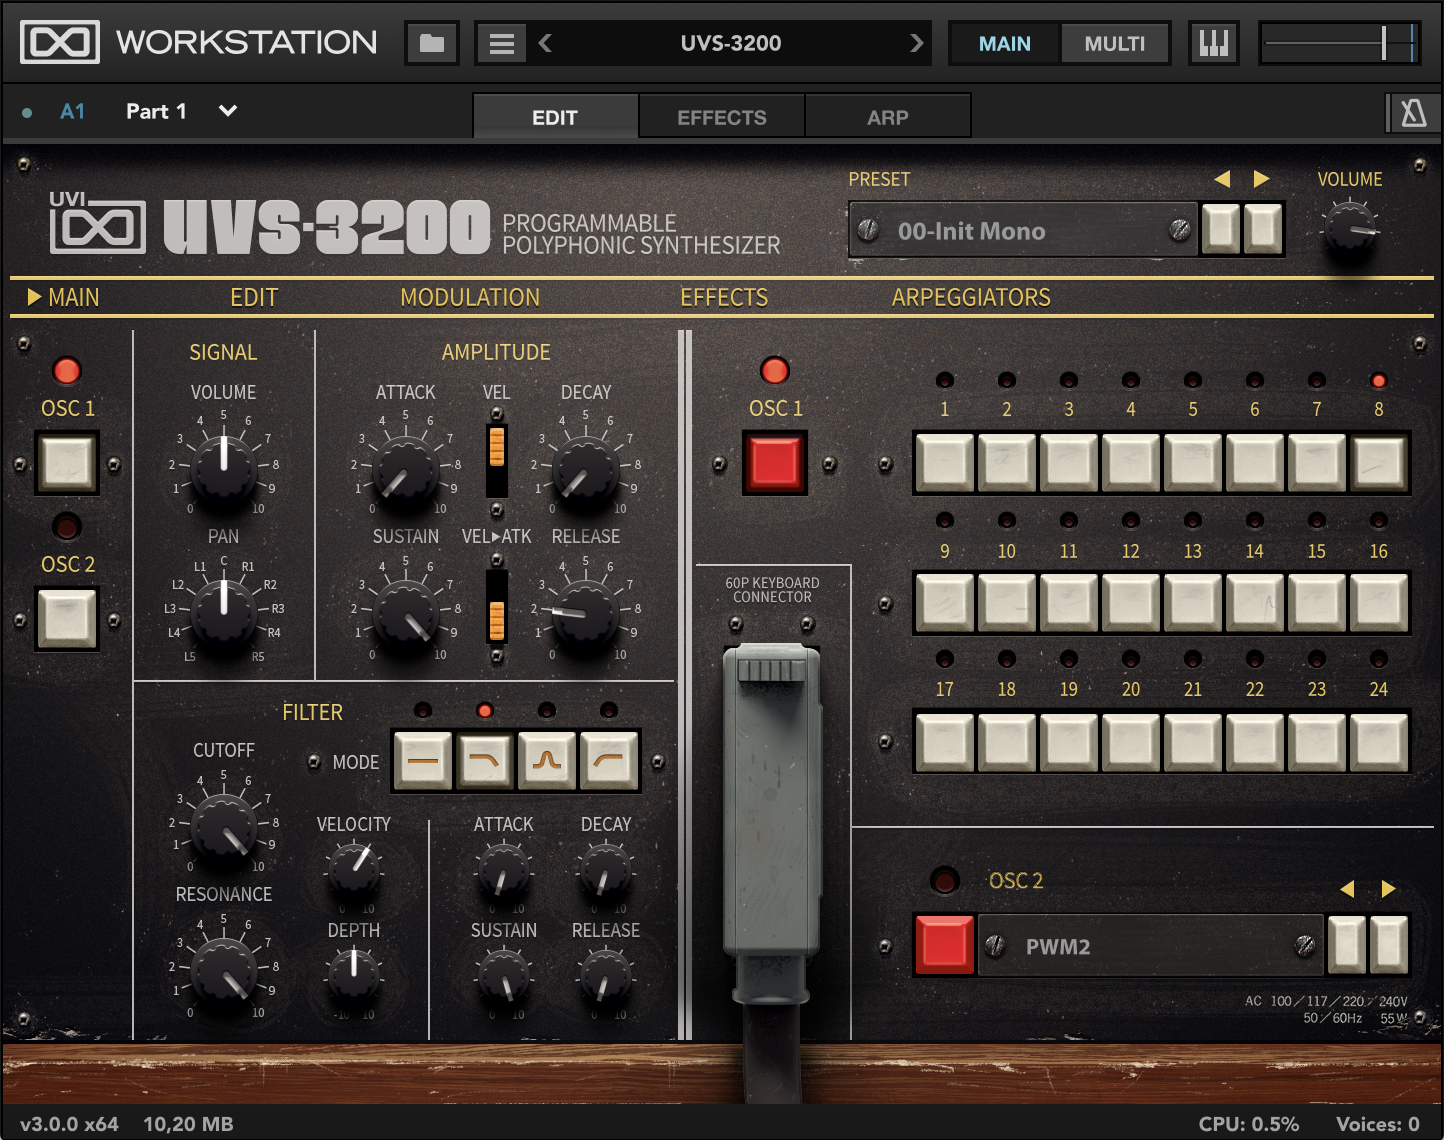
Task: Open the MODULATION page
Action: click(470, 297)
